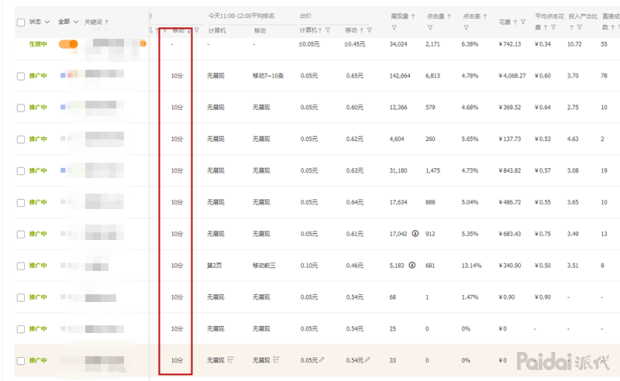Open the filter funnel under 展现量
The height and width of the screenshot is (381, 620).
pos(394,28)
